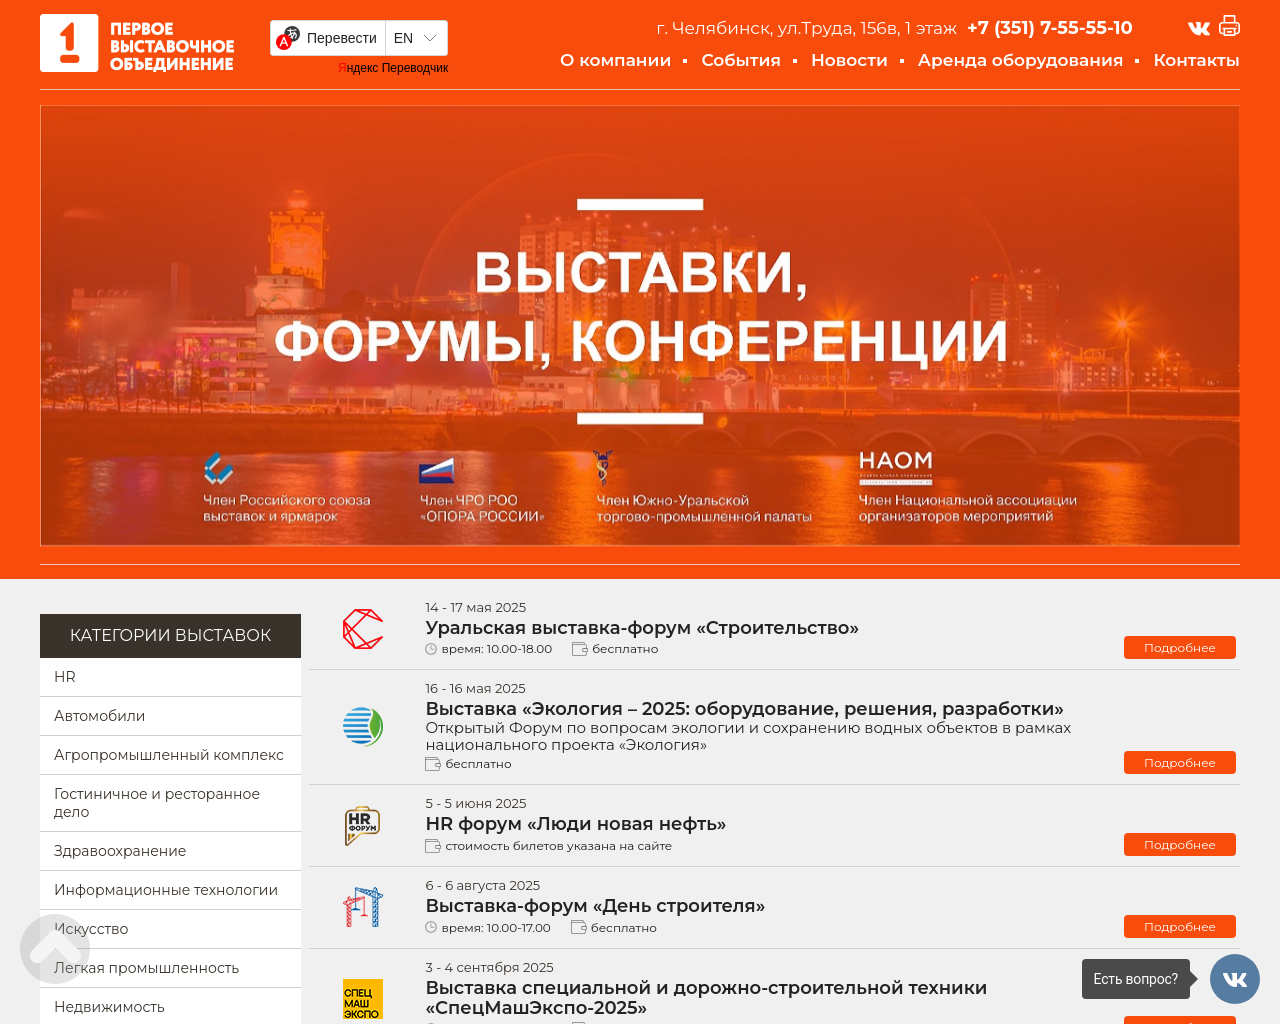Click the Категории выставок header
1280x1024 pixels.
pyautogui.click(x=170, y=636)
